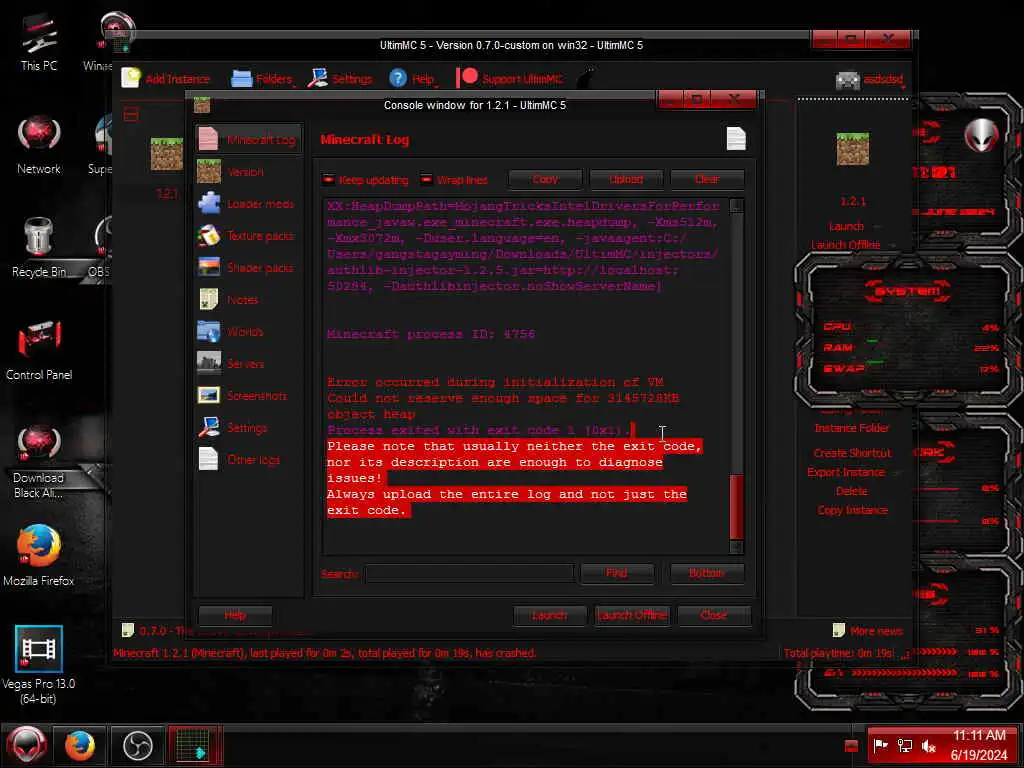This screenshot has width=1024, height=768.
Task: Clear the Minecraft log
Action: coord(707,179)
